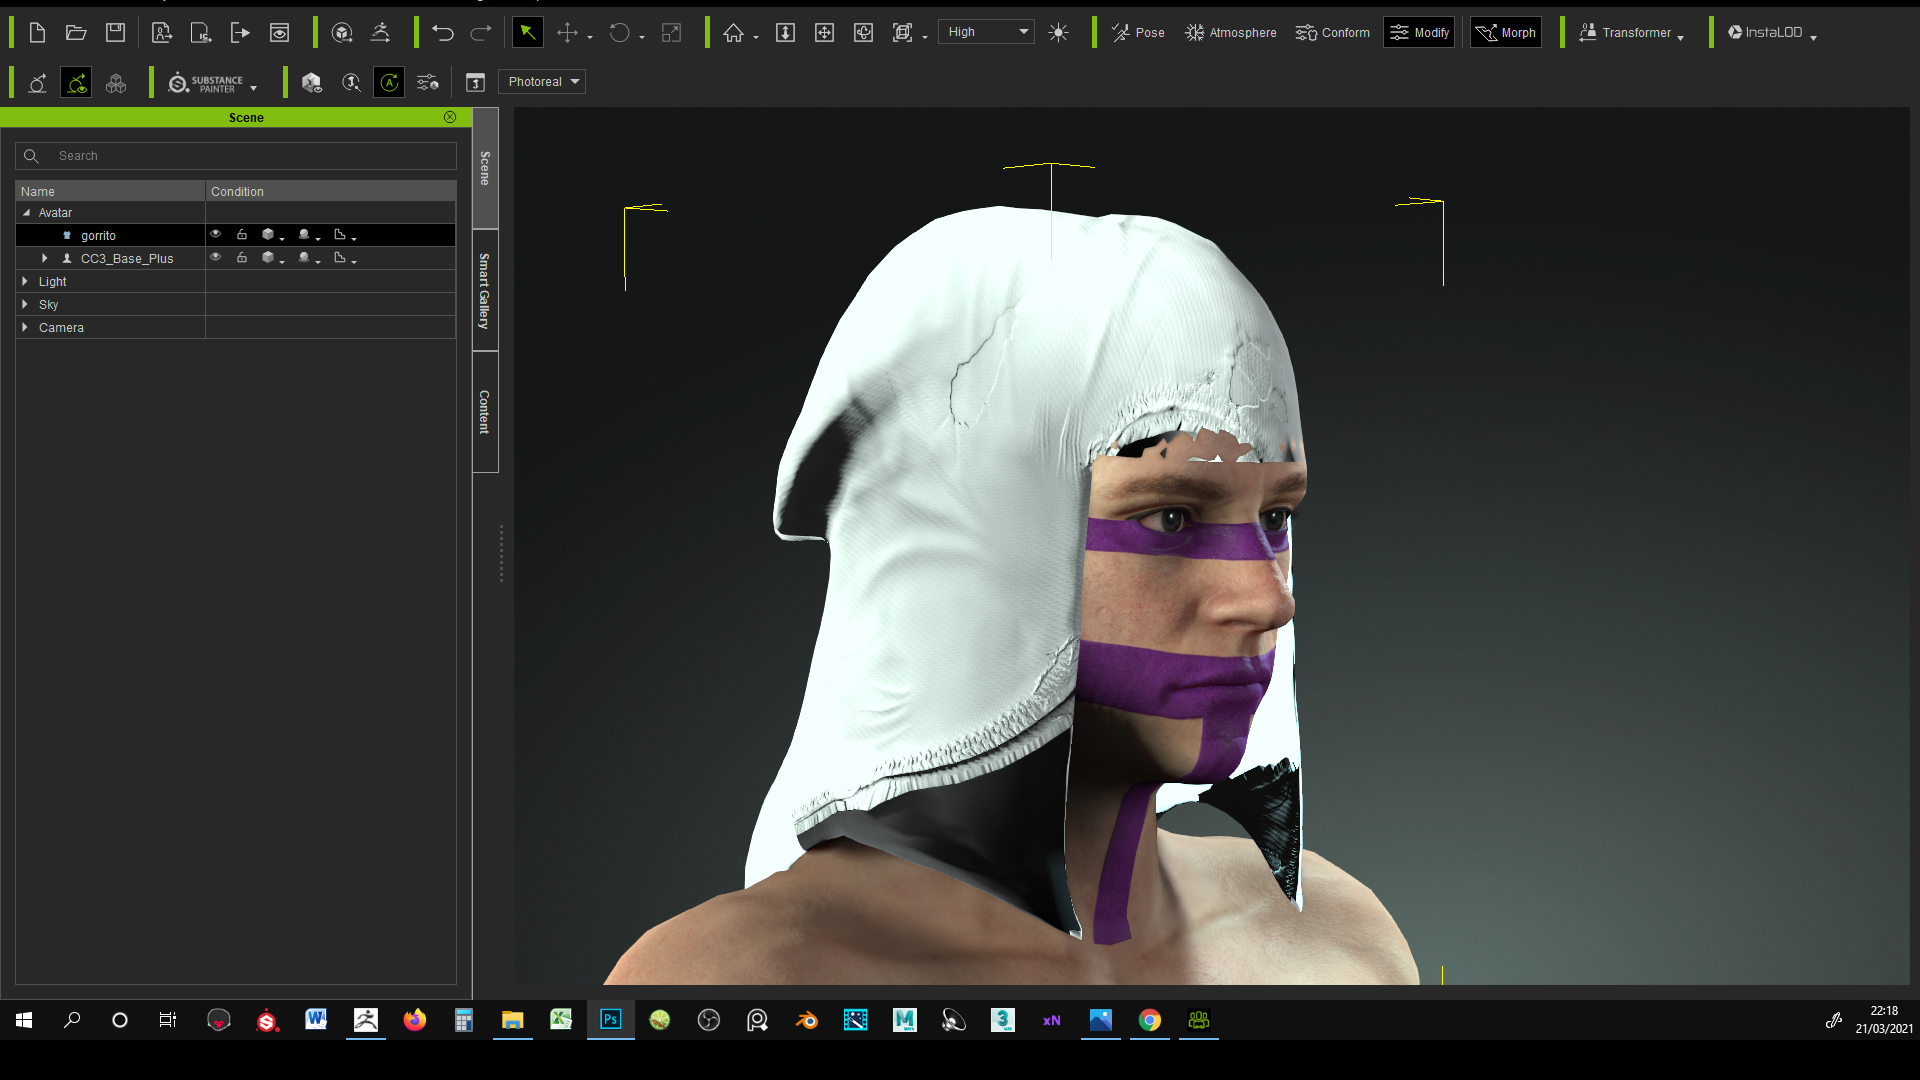Image resolution: width=1920 pixels, height=1080 pixels.
Task: Toggle the highlighted circular A icon
Action: coord(389,83)
